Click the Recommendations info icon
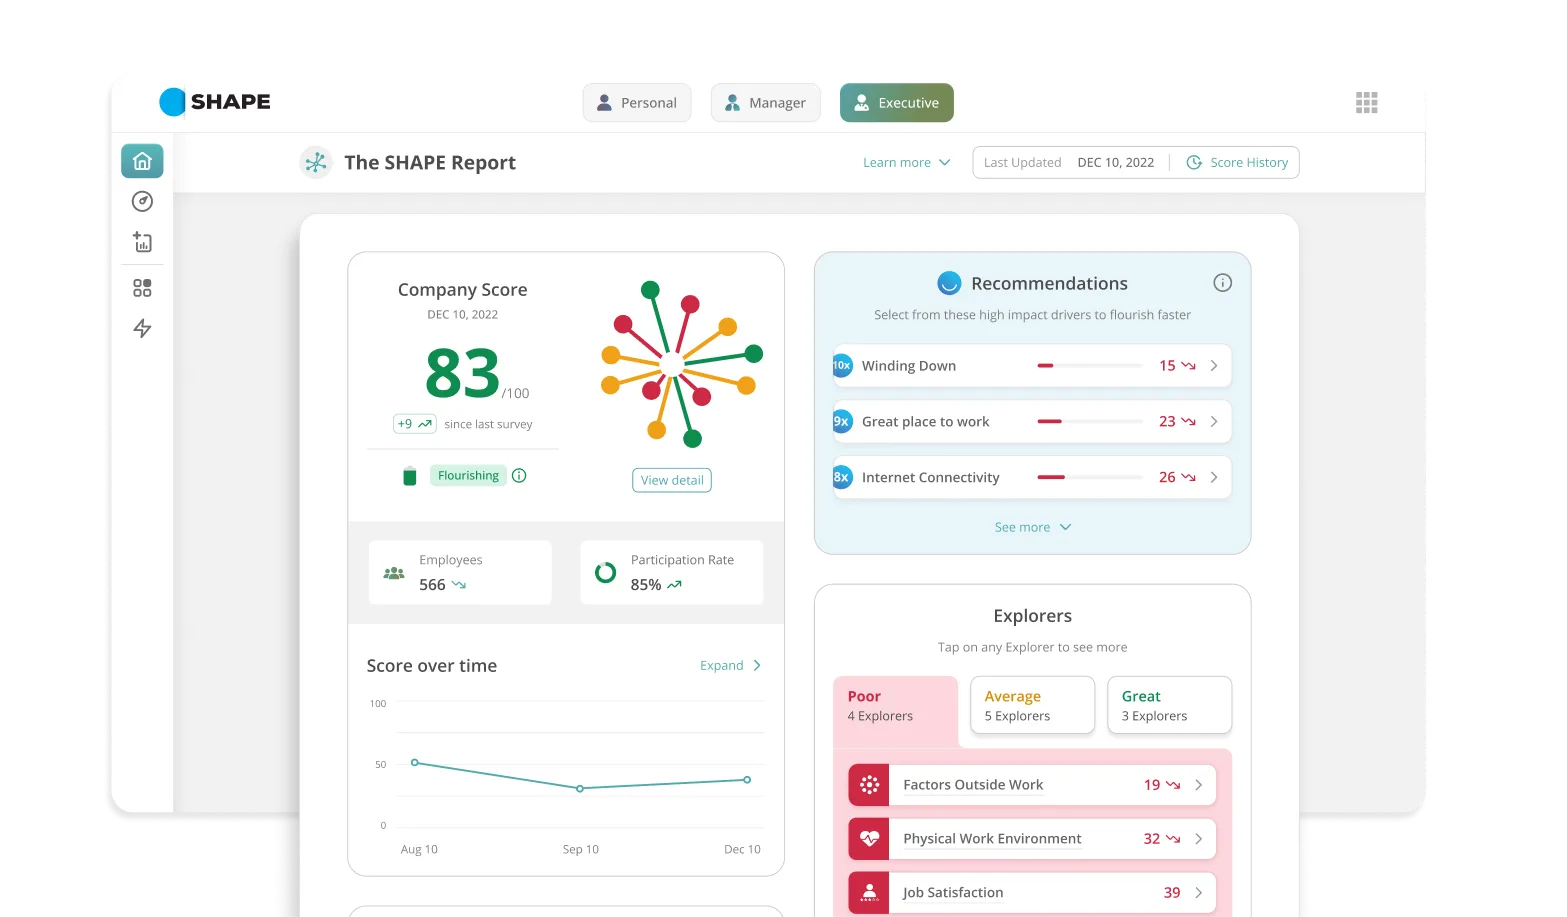The image size is (1567, 917). (x=1222, y=283)
